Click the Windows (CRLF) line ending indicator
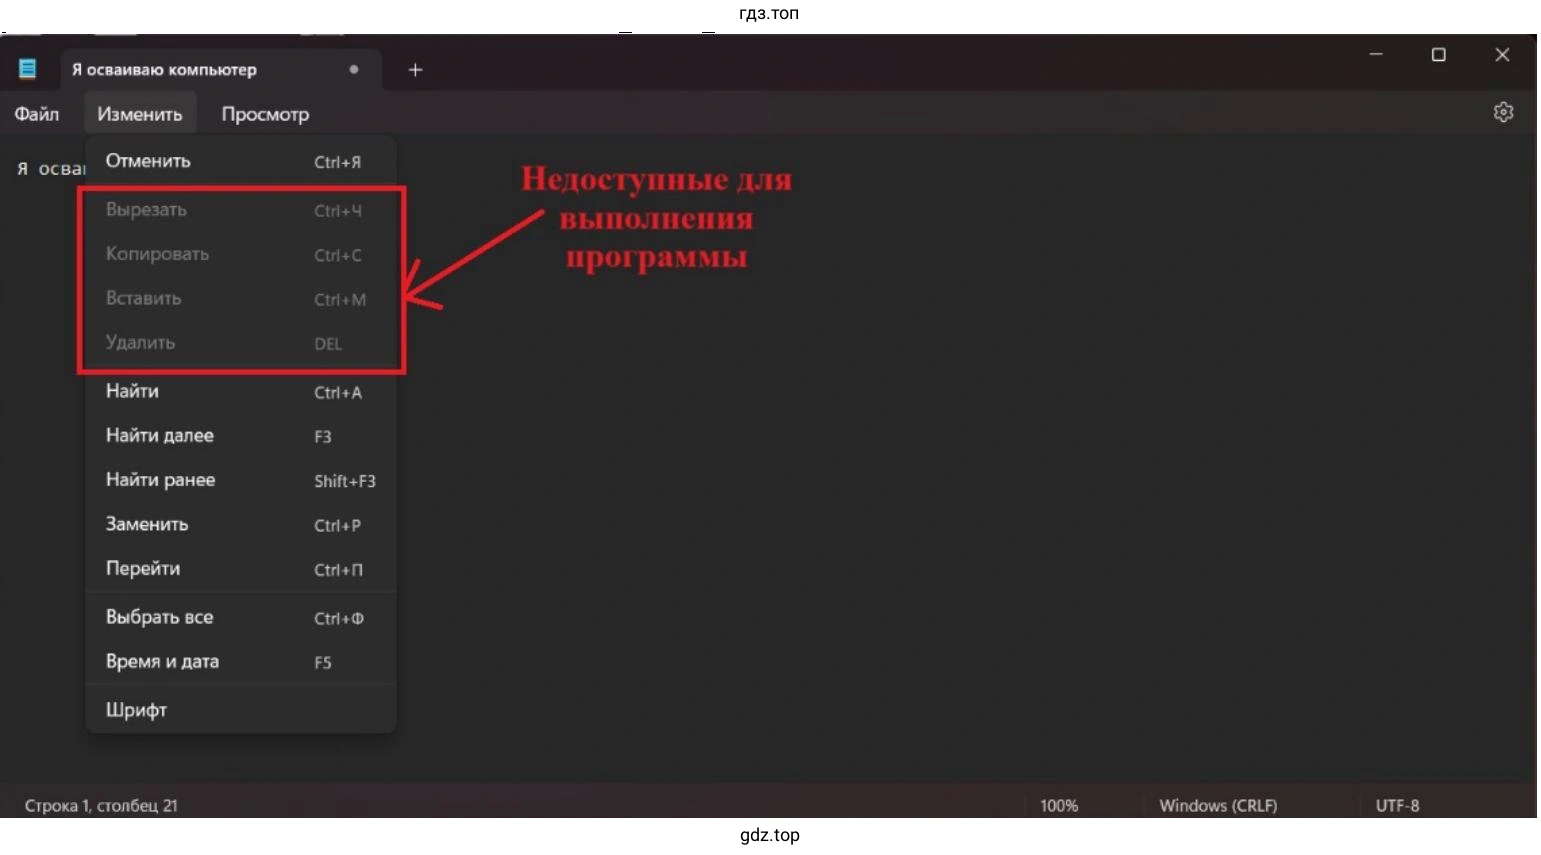The image size is (1541, 855). 1216,805
